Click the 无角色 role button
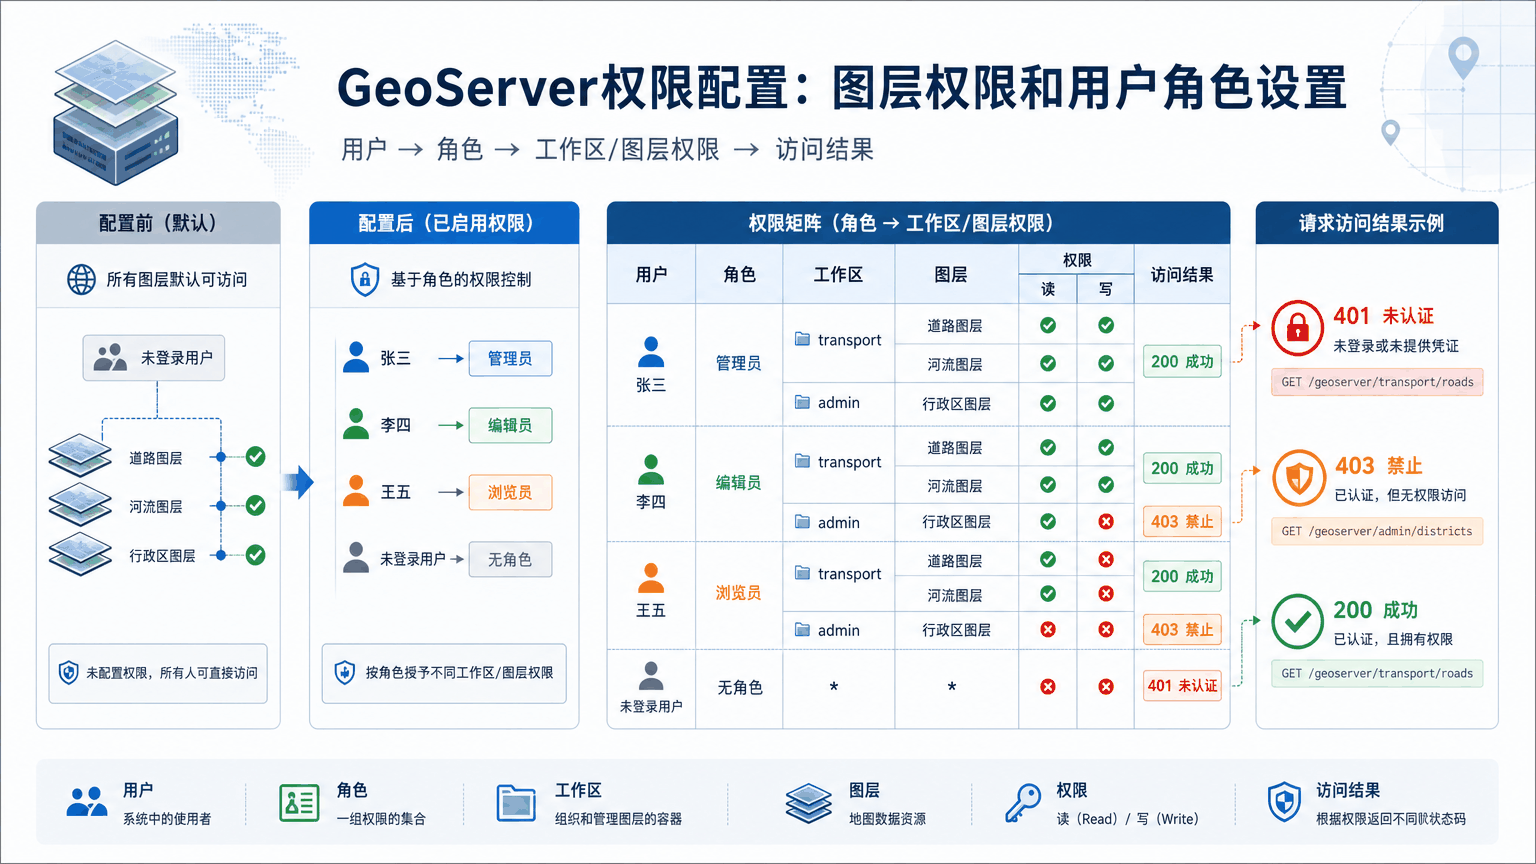 (x=510, y=559)
